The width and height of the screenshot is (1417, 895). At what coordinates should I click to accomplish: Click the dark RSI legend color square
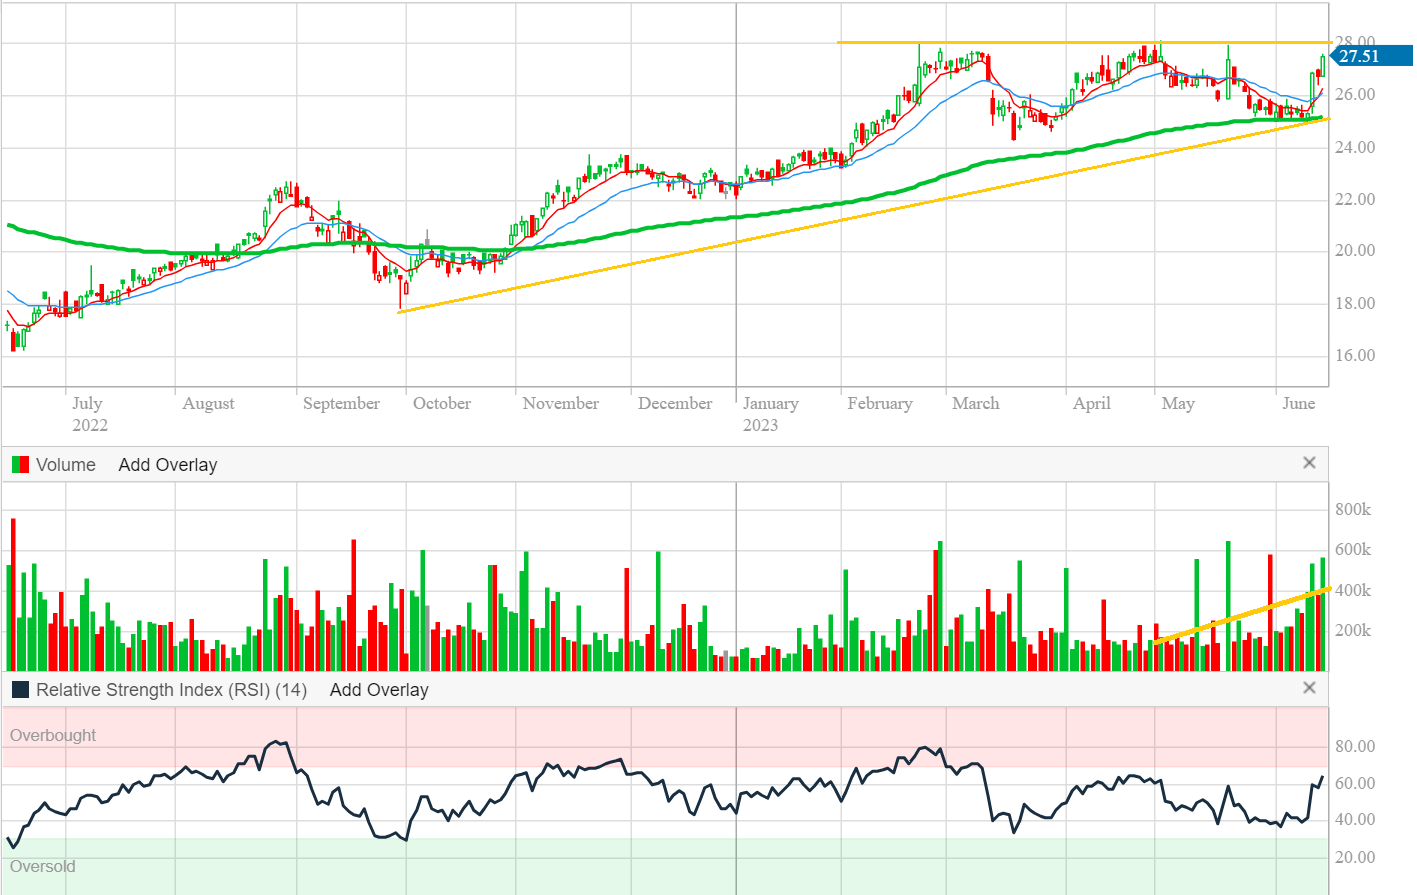20,690
